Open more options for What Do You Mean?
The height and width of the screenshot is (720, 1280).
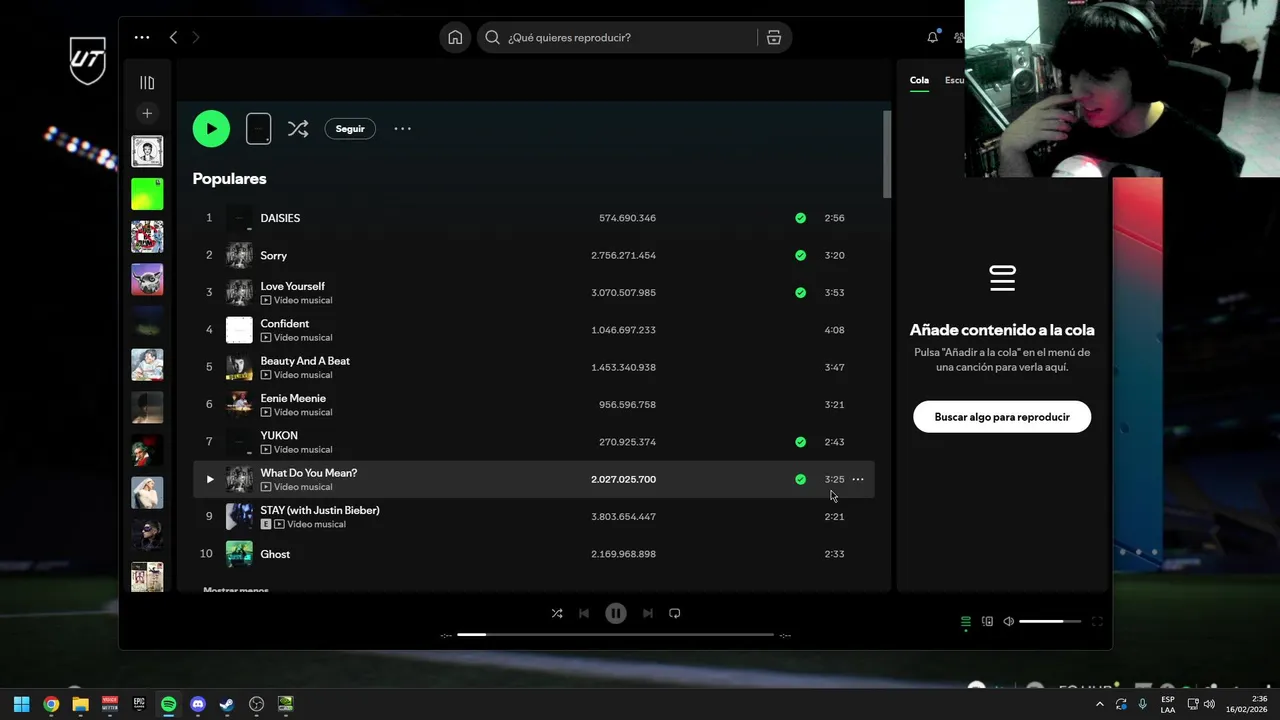click(858, 479)
